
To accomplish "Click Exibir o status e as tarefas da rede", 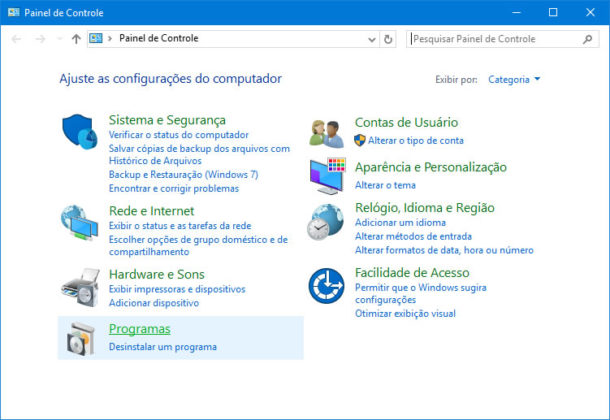I will tap(180, 226).
